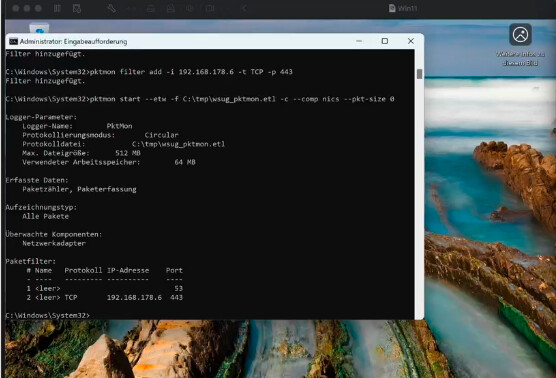Click the 'pktmon start --etw' command line

(200, 99)
